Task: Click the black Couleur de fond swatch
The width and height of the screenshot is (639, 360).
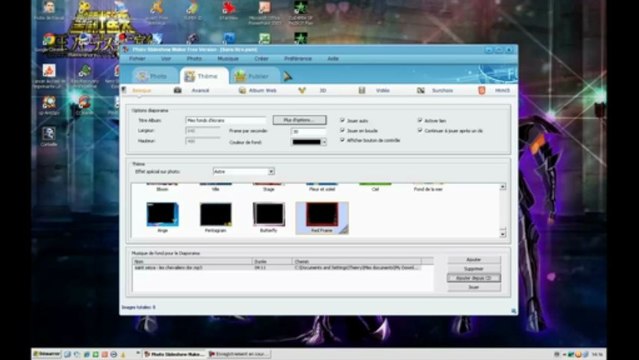Action: click(306, 142)
